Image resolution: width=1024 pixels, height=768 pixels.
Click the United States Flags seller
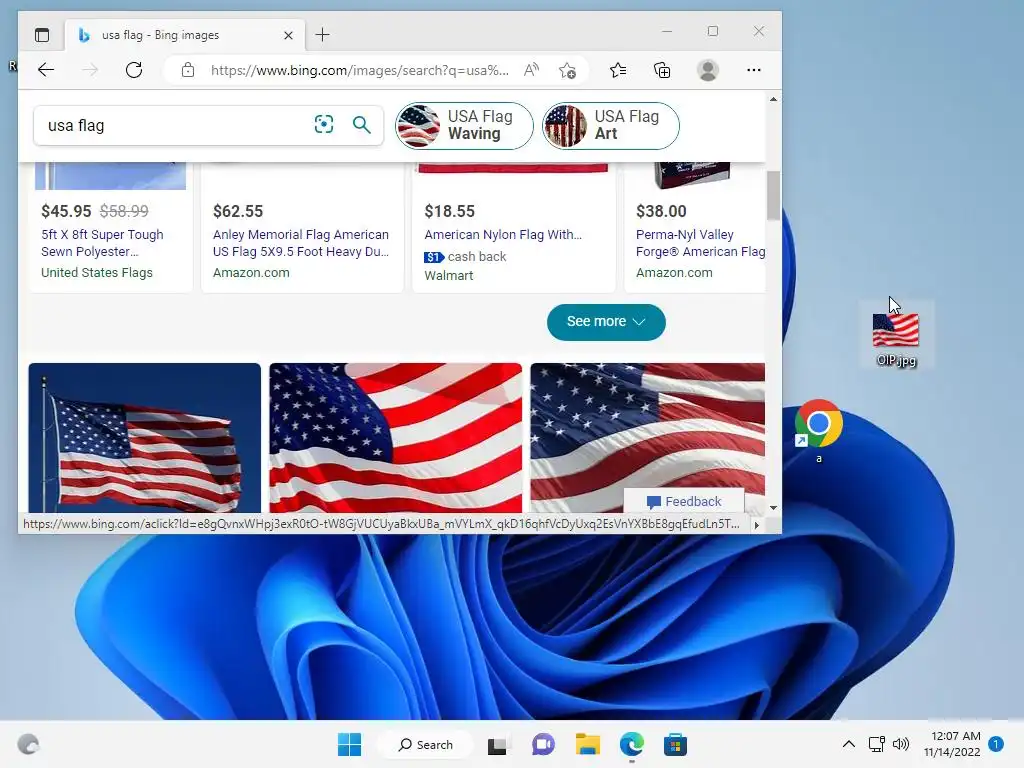(x=97, y=272)
